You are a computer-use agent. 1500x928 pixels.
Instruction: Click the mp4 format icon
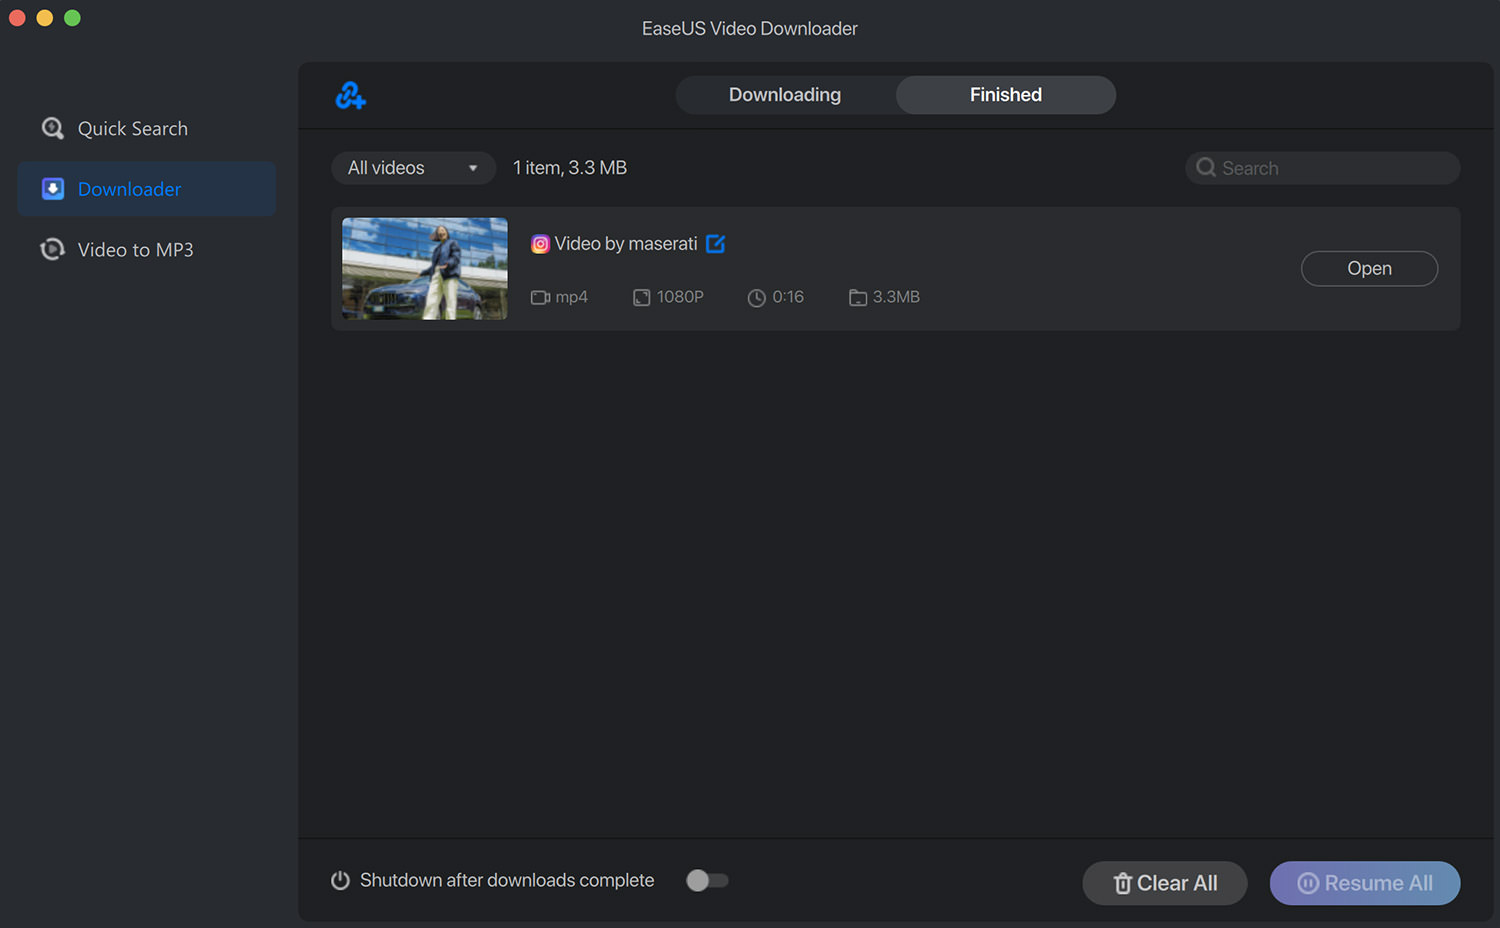[540, 297]
